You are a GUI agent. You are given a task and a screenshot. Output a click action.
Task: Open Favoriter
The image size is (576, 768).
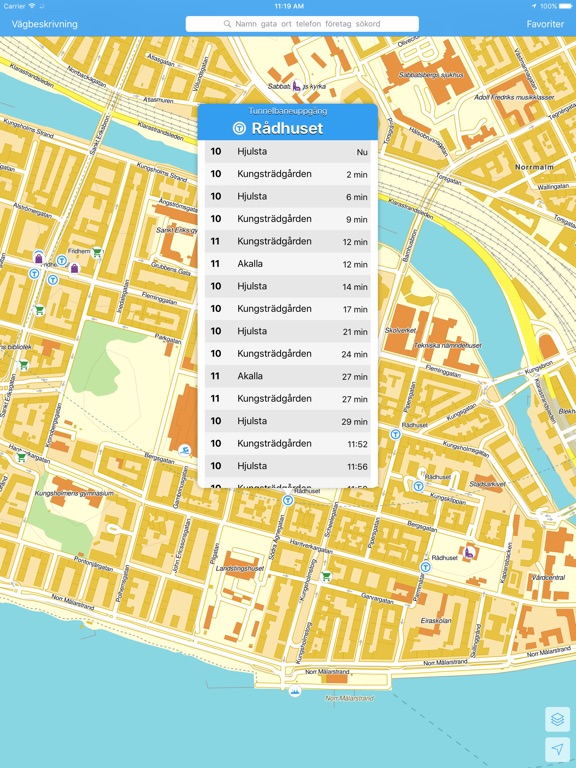pos(545,24)
